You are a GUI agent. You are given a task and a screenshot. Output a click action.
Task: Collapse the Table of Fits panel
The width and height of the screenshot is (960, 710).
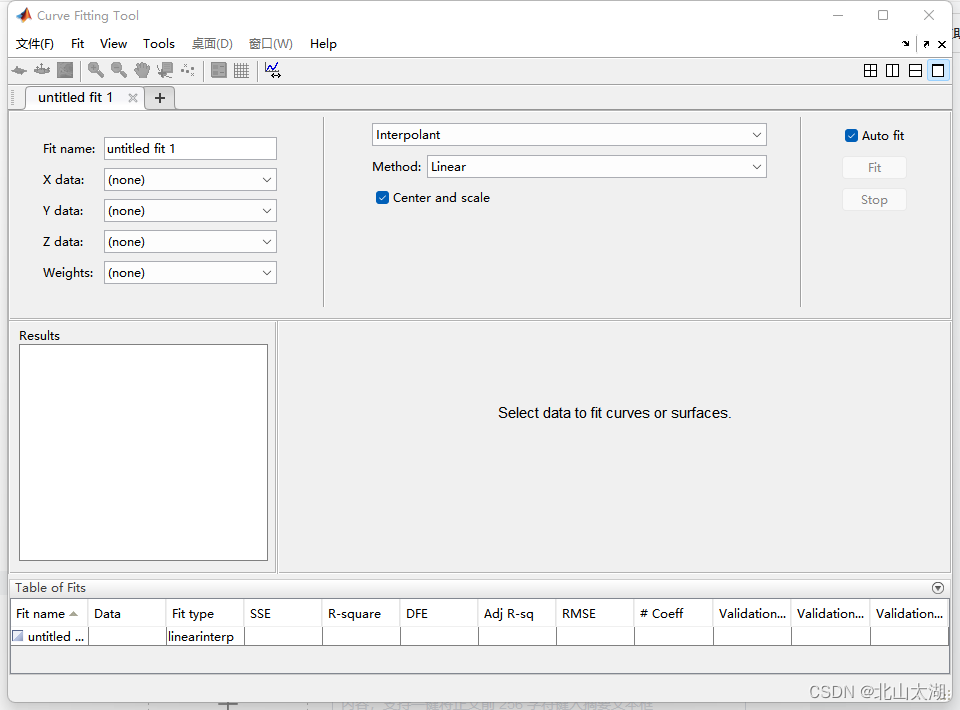coord(938,588)
